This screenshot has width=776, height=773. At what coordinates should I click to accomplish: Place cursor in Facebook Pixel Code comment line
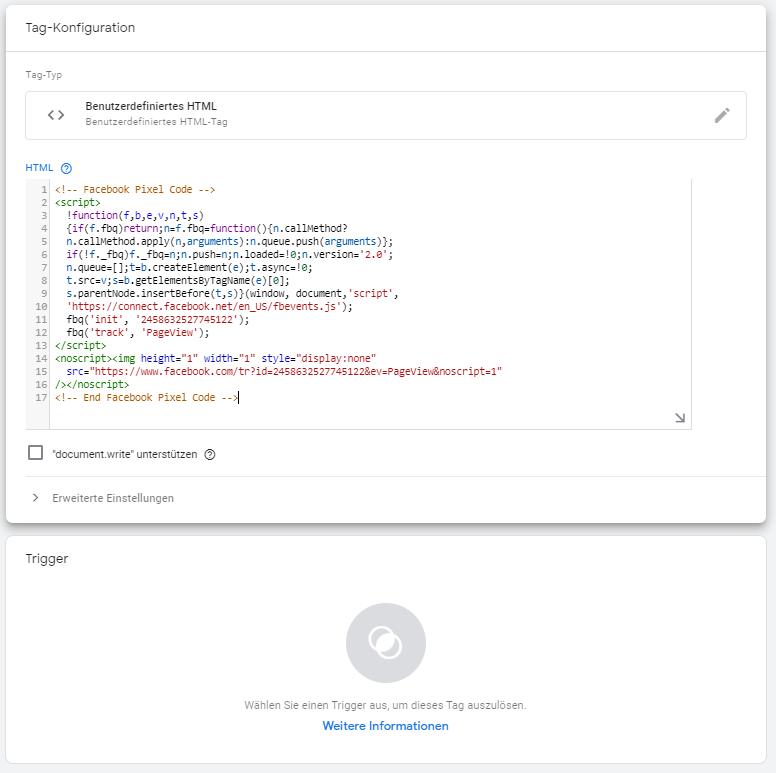tap(135, 190)
